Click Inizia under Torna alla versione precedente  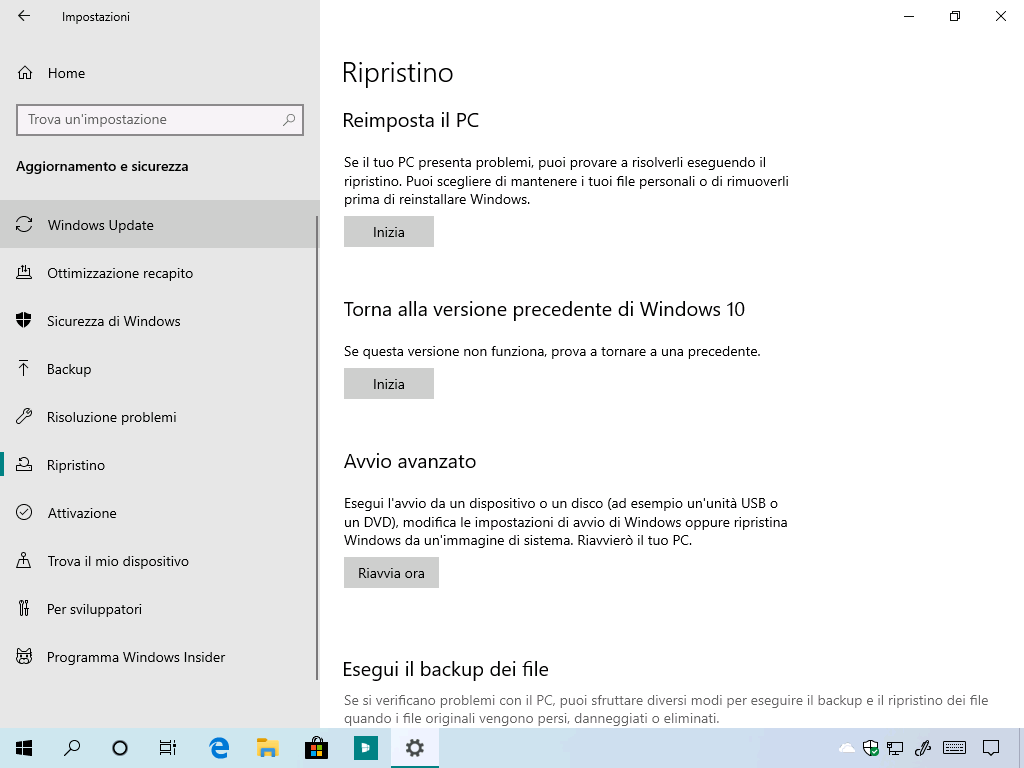(x=389, y=384)
